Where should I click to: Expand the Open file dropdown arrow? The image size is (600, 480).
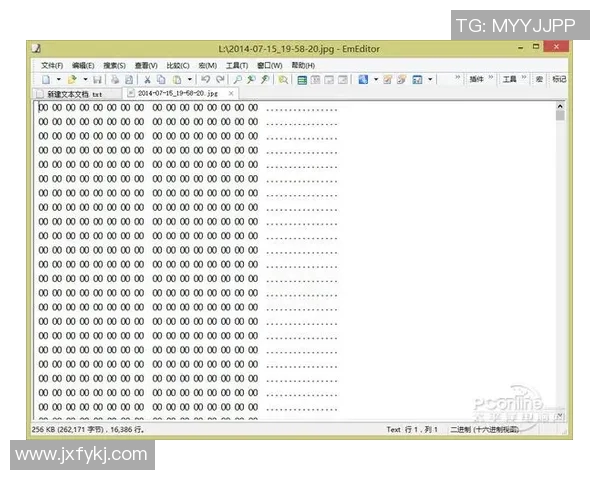point(85,79)
